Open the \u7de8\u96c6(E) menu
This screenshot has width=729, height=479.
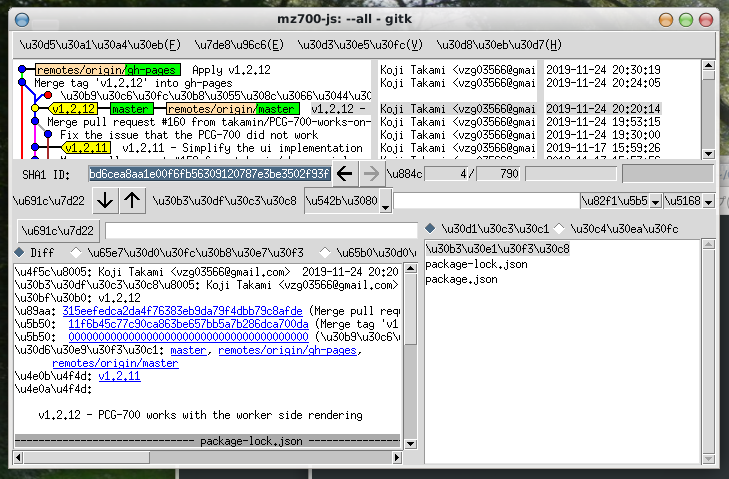click(239, 45)
